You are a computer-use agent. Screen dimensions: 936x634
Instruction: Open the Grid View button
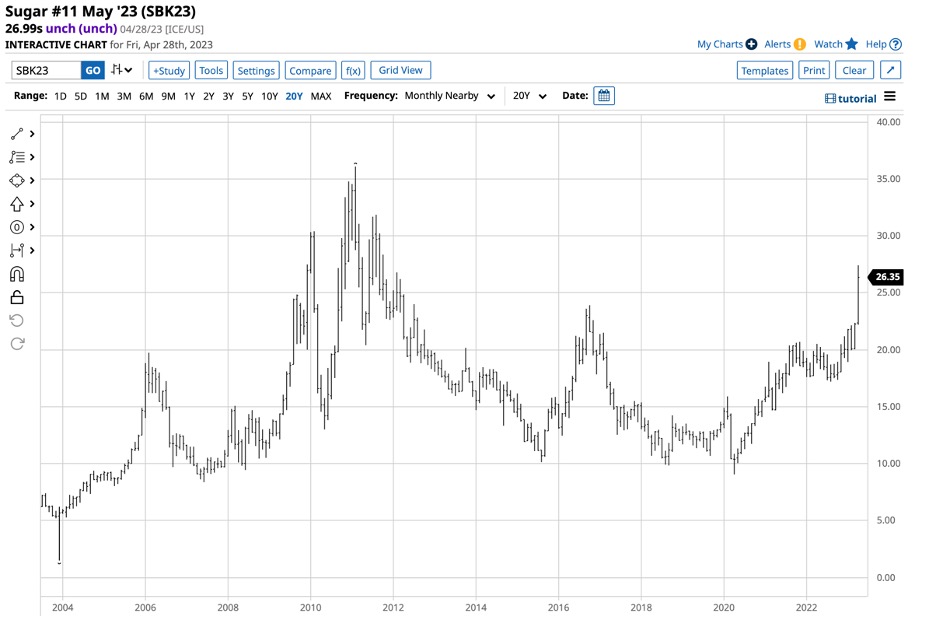pyautogui.click(x=401, y=70)
